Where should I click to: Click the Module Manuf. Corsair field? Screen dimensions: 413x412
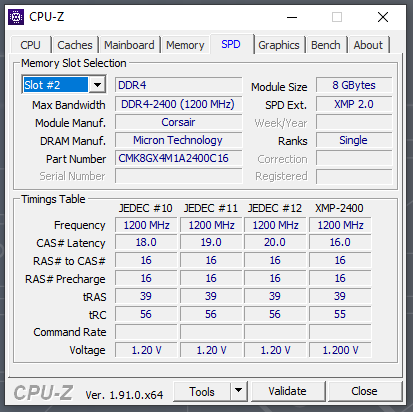pyautogui.click(x=179, y=122)
